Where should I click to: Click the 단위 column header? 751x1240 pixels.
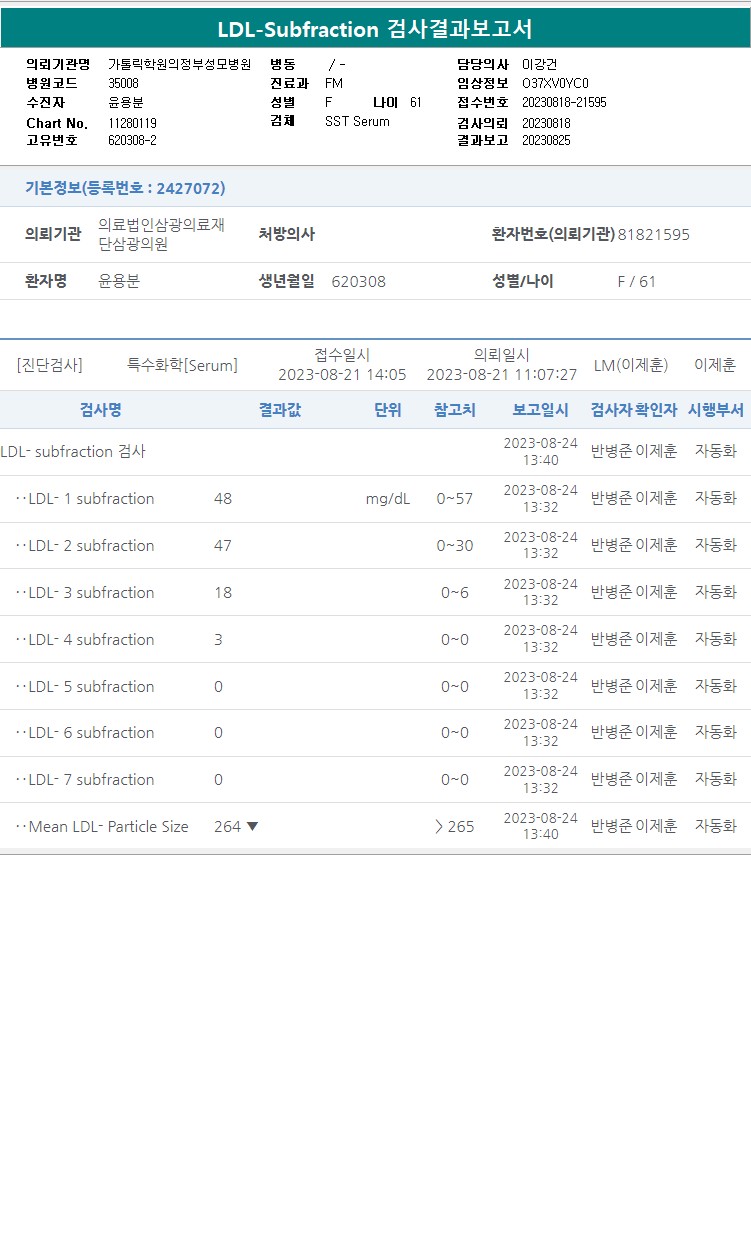click(x=388, y=410)
